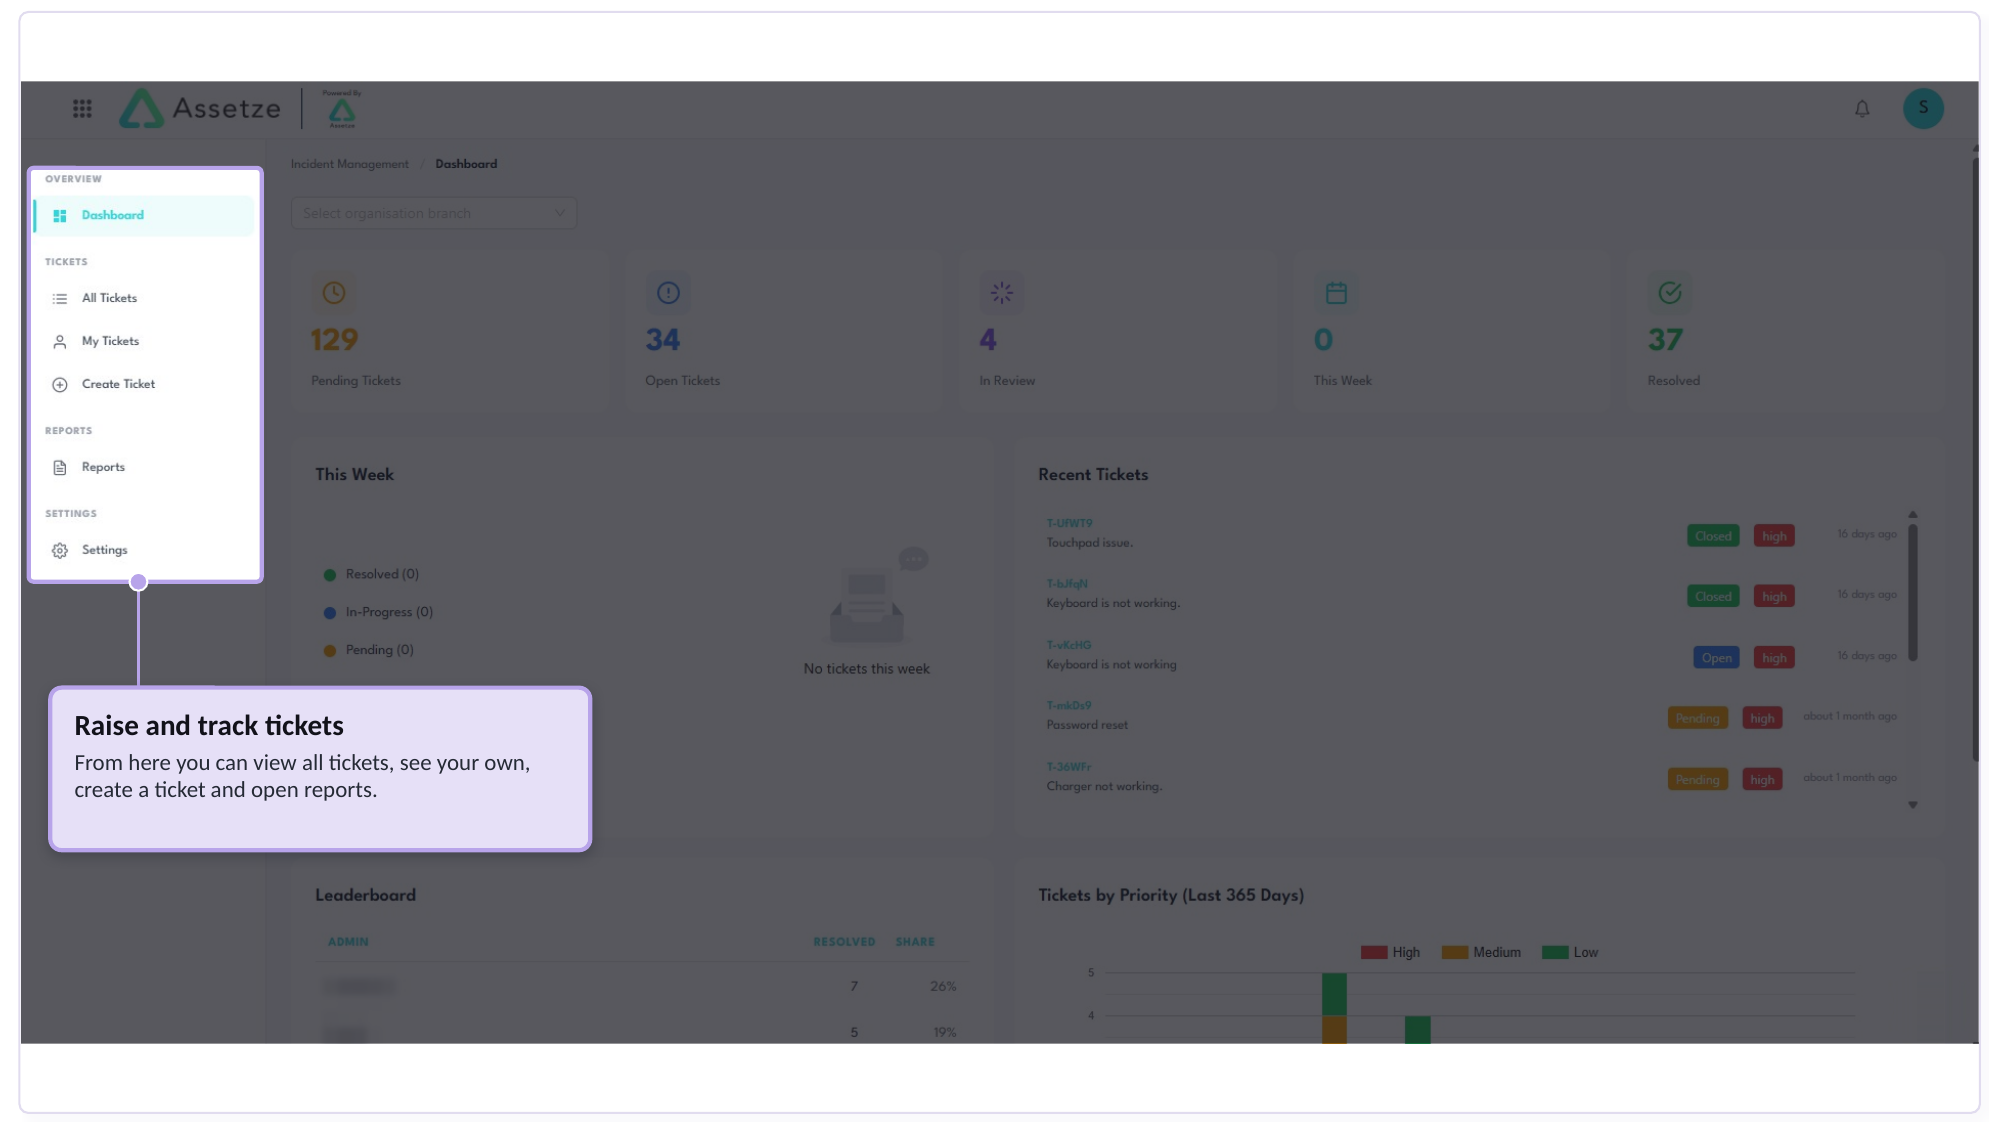This screenshot has width=2001, height=1125.
Task: Open ticket T-UfWT9 Touchpad issue
Action: click(1070, 523)
